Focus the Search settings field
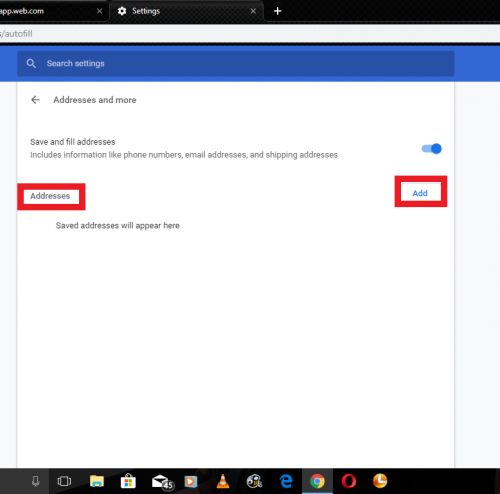The height and width of the screenshot is (494, 500). coord(236,63)
